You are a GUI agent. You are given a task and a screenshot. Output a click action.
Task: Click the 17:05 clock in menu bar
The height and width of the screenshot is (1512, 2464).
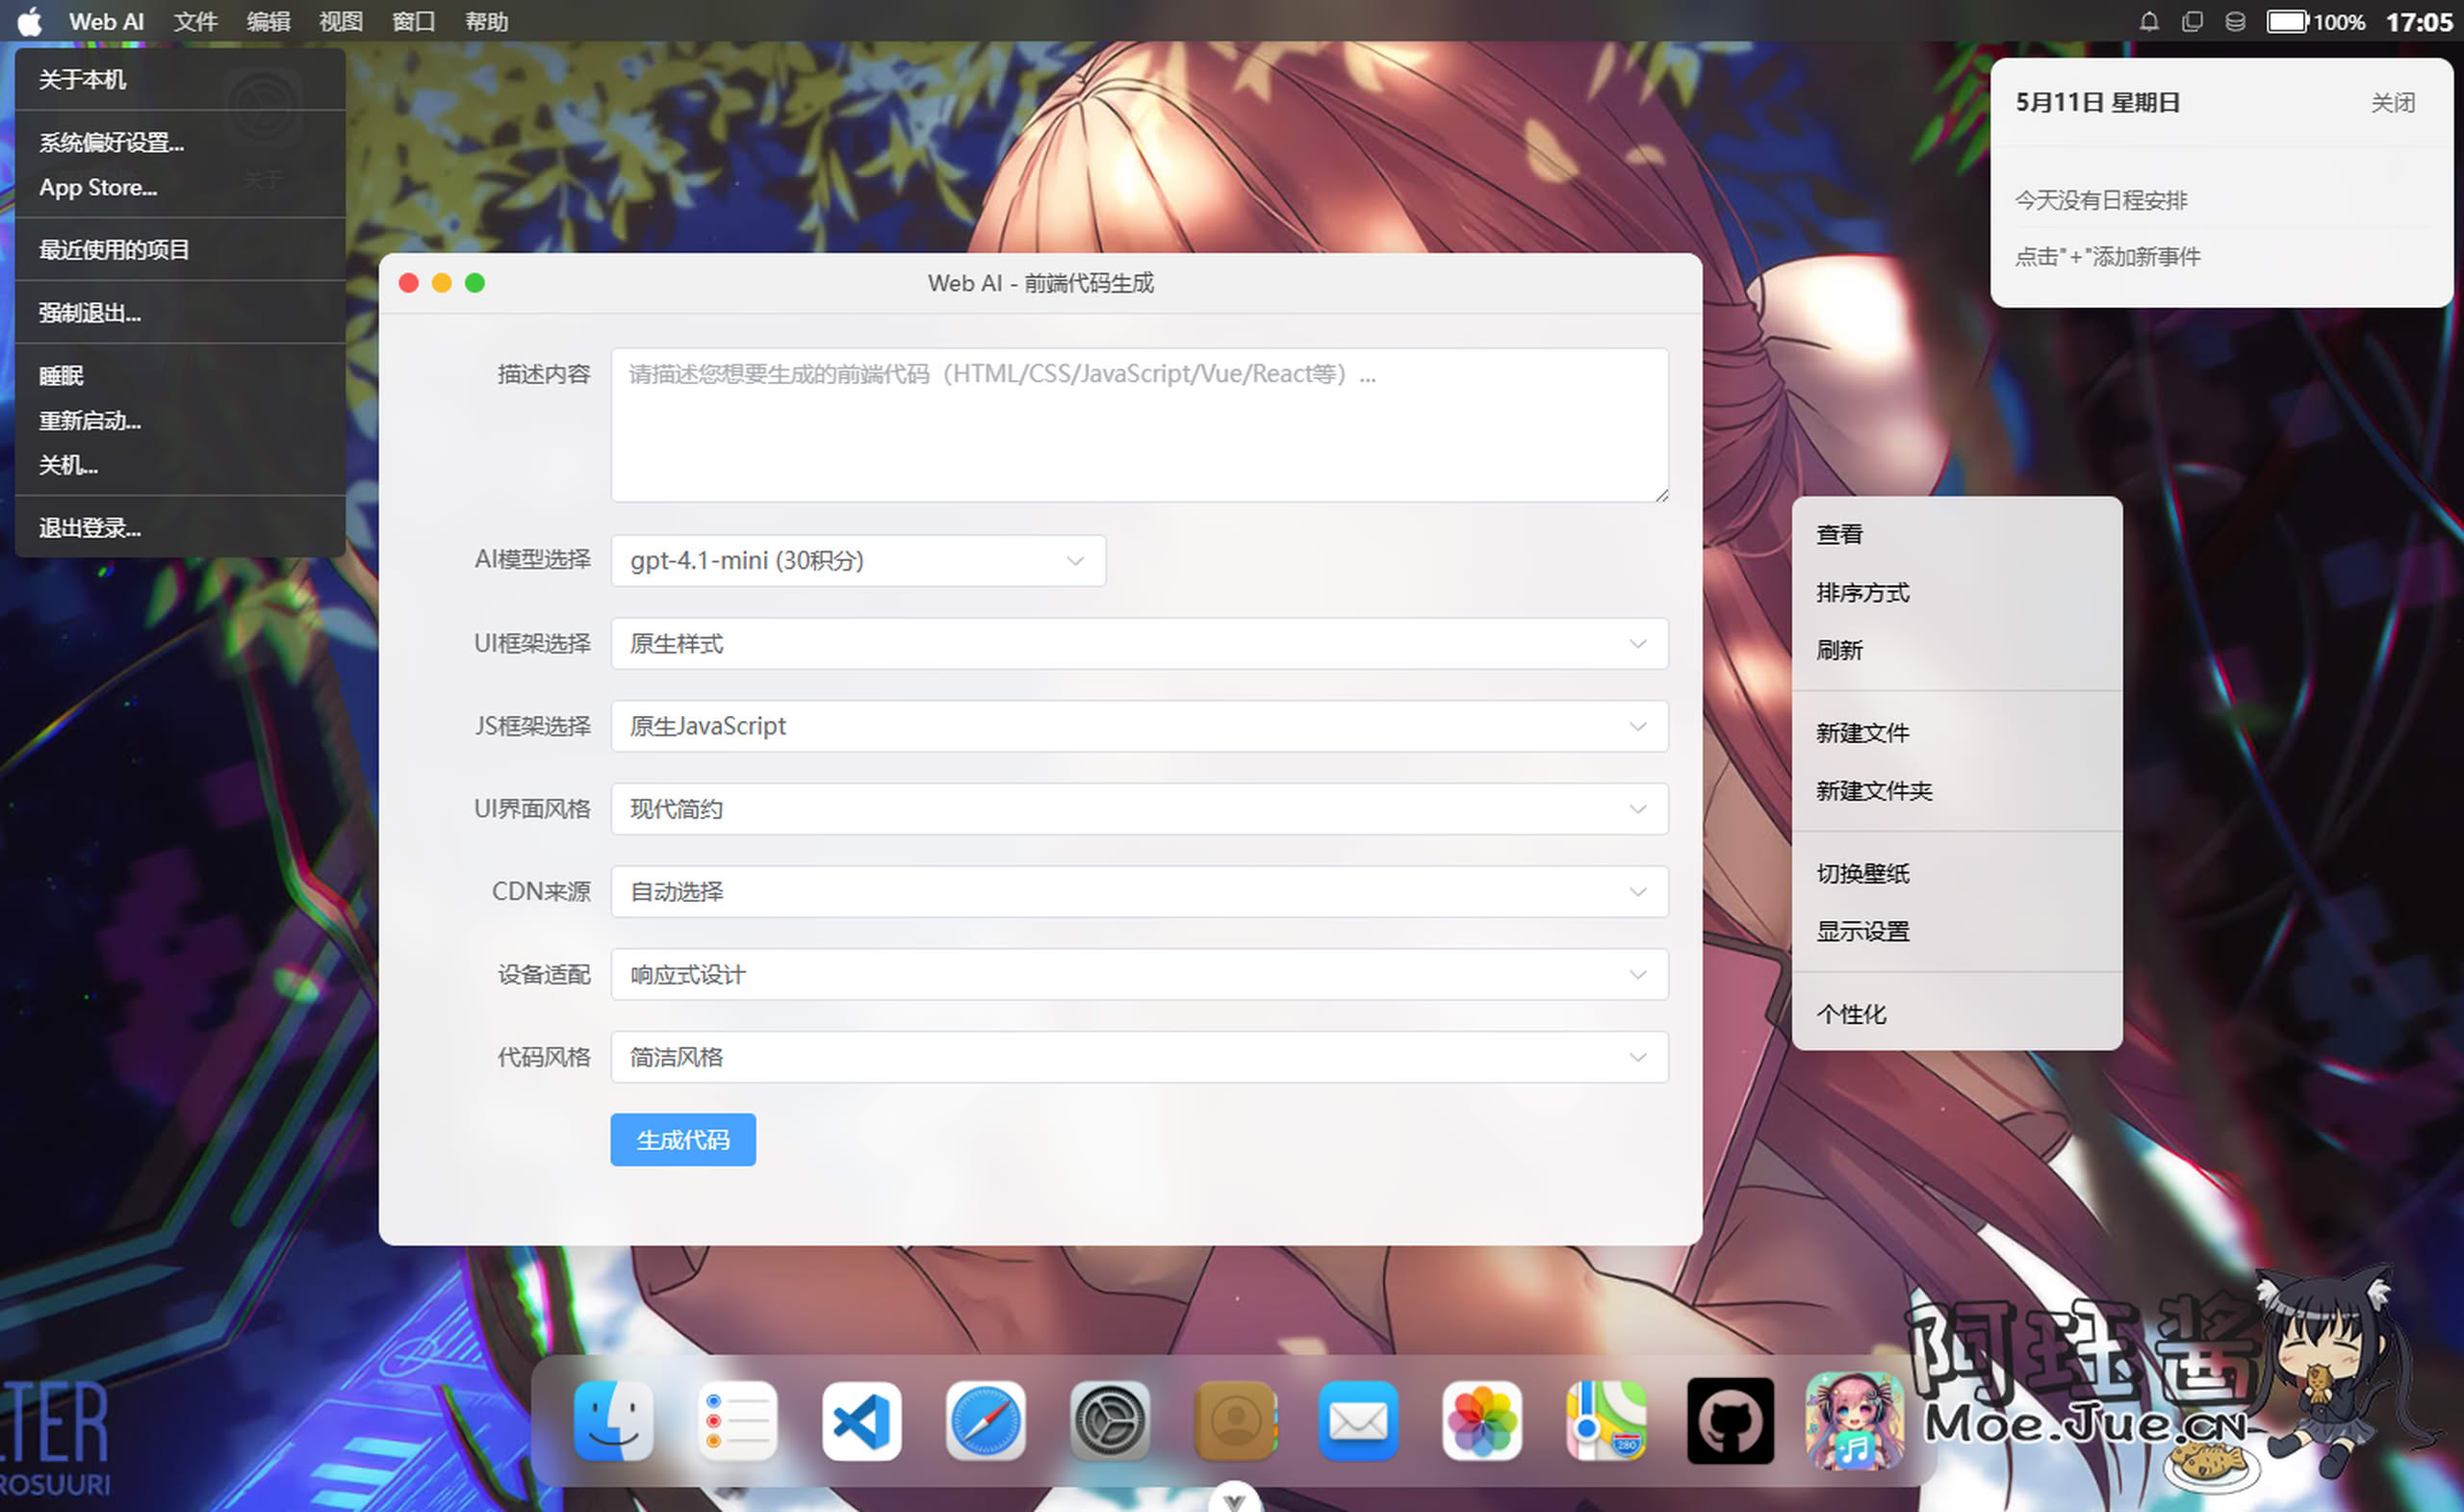(x=2419, y=21)
